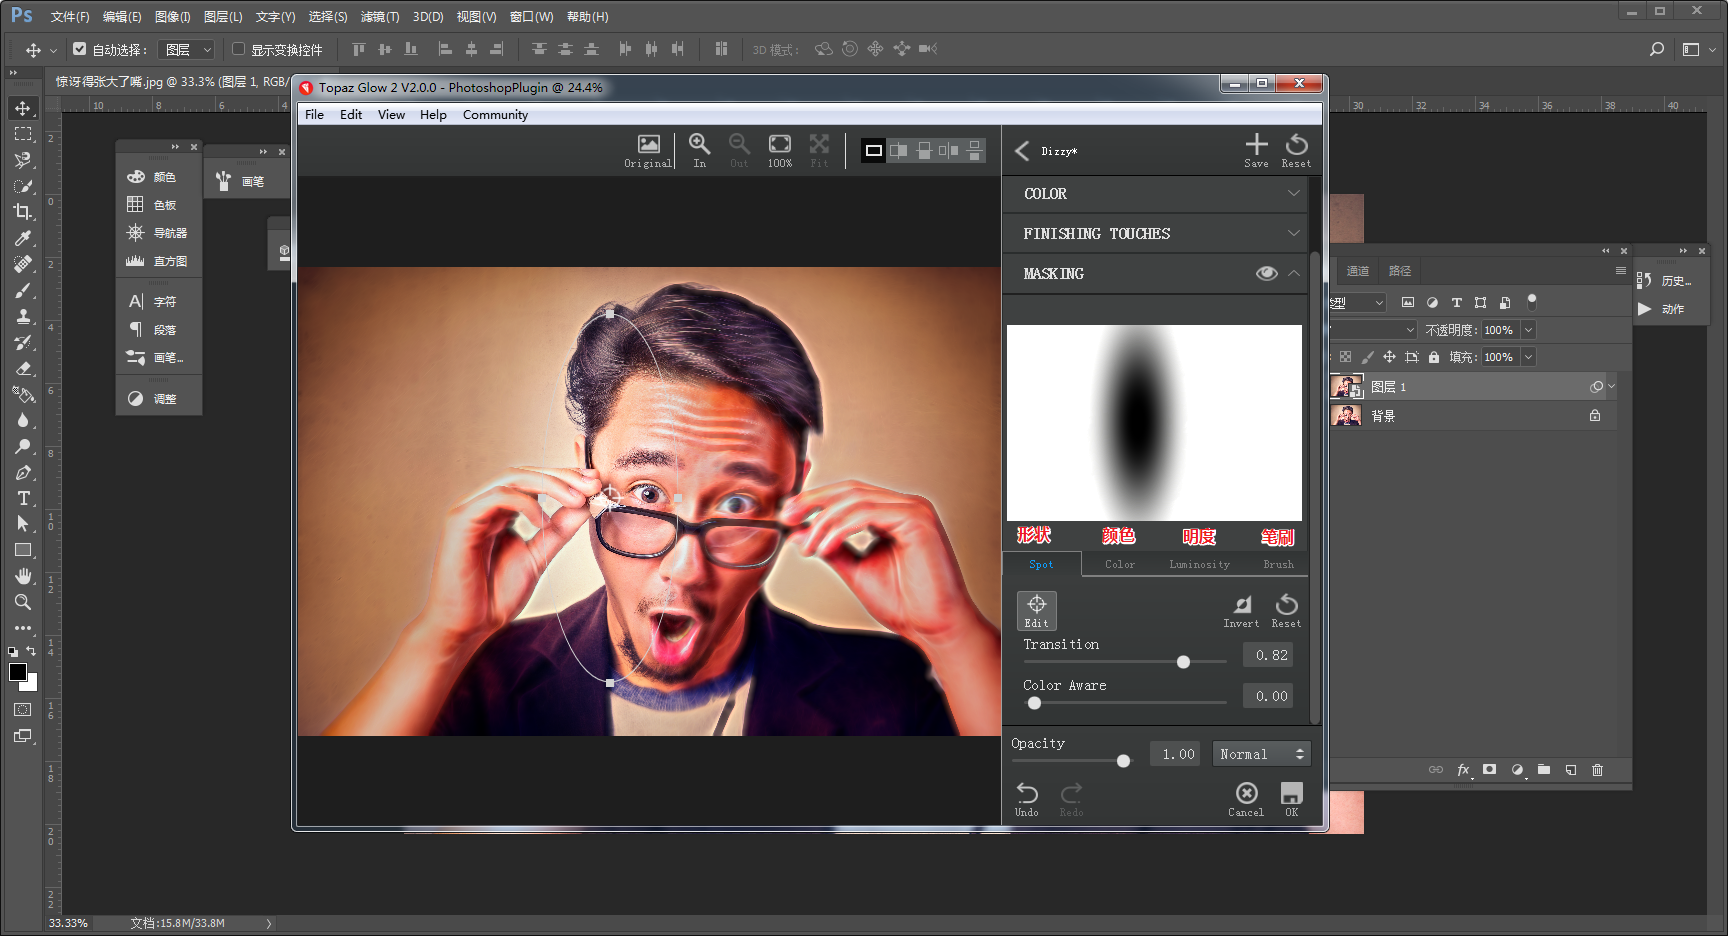The image size is (1728, 936).
Task: Click the Opacity slider handle
Action: [1123, 761]
